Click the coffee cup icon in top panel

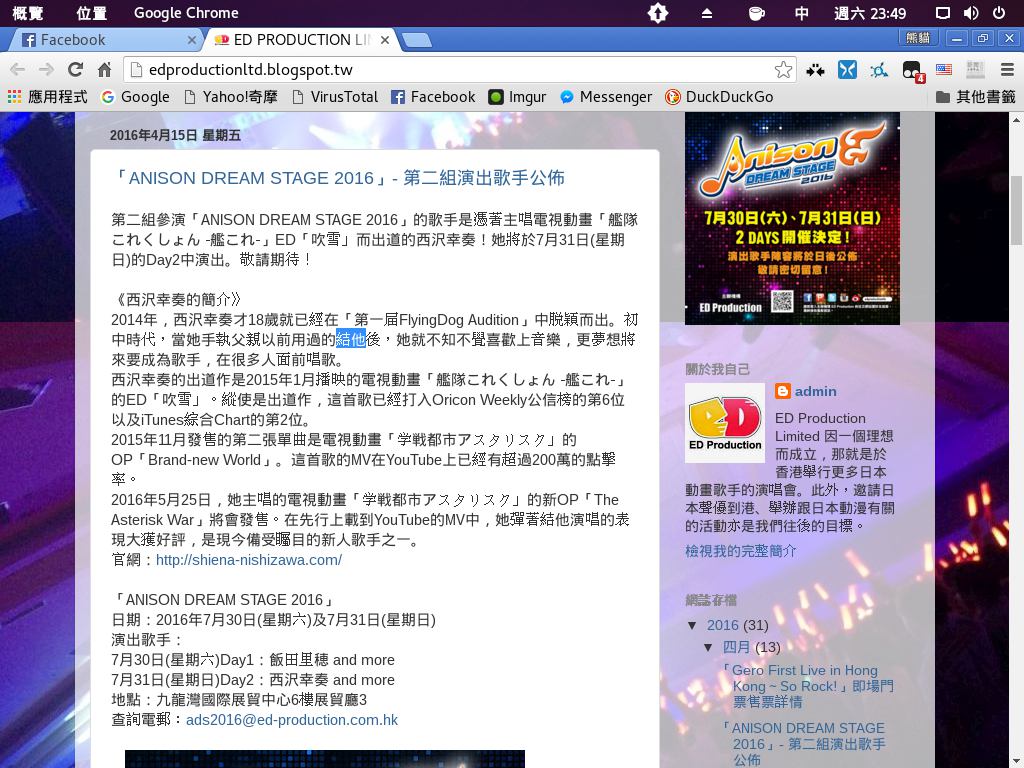click(x=756, y=13)
